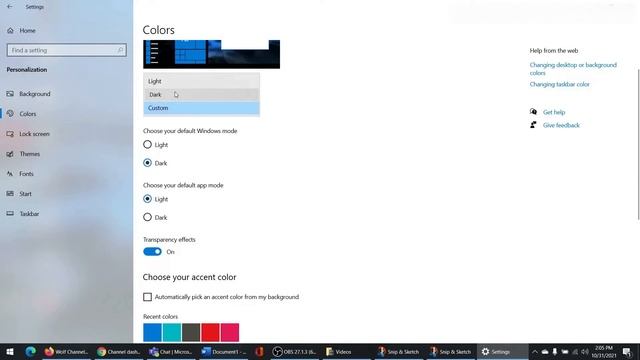Click the settings page vertical scrollbar

coord(638,145)
